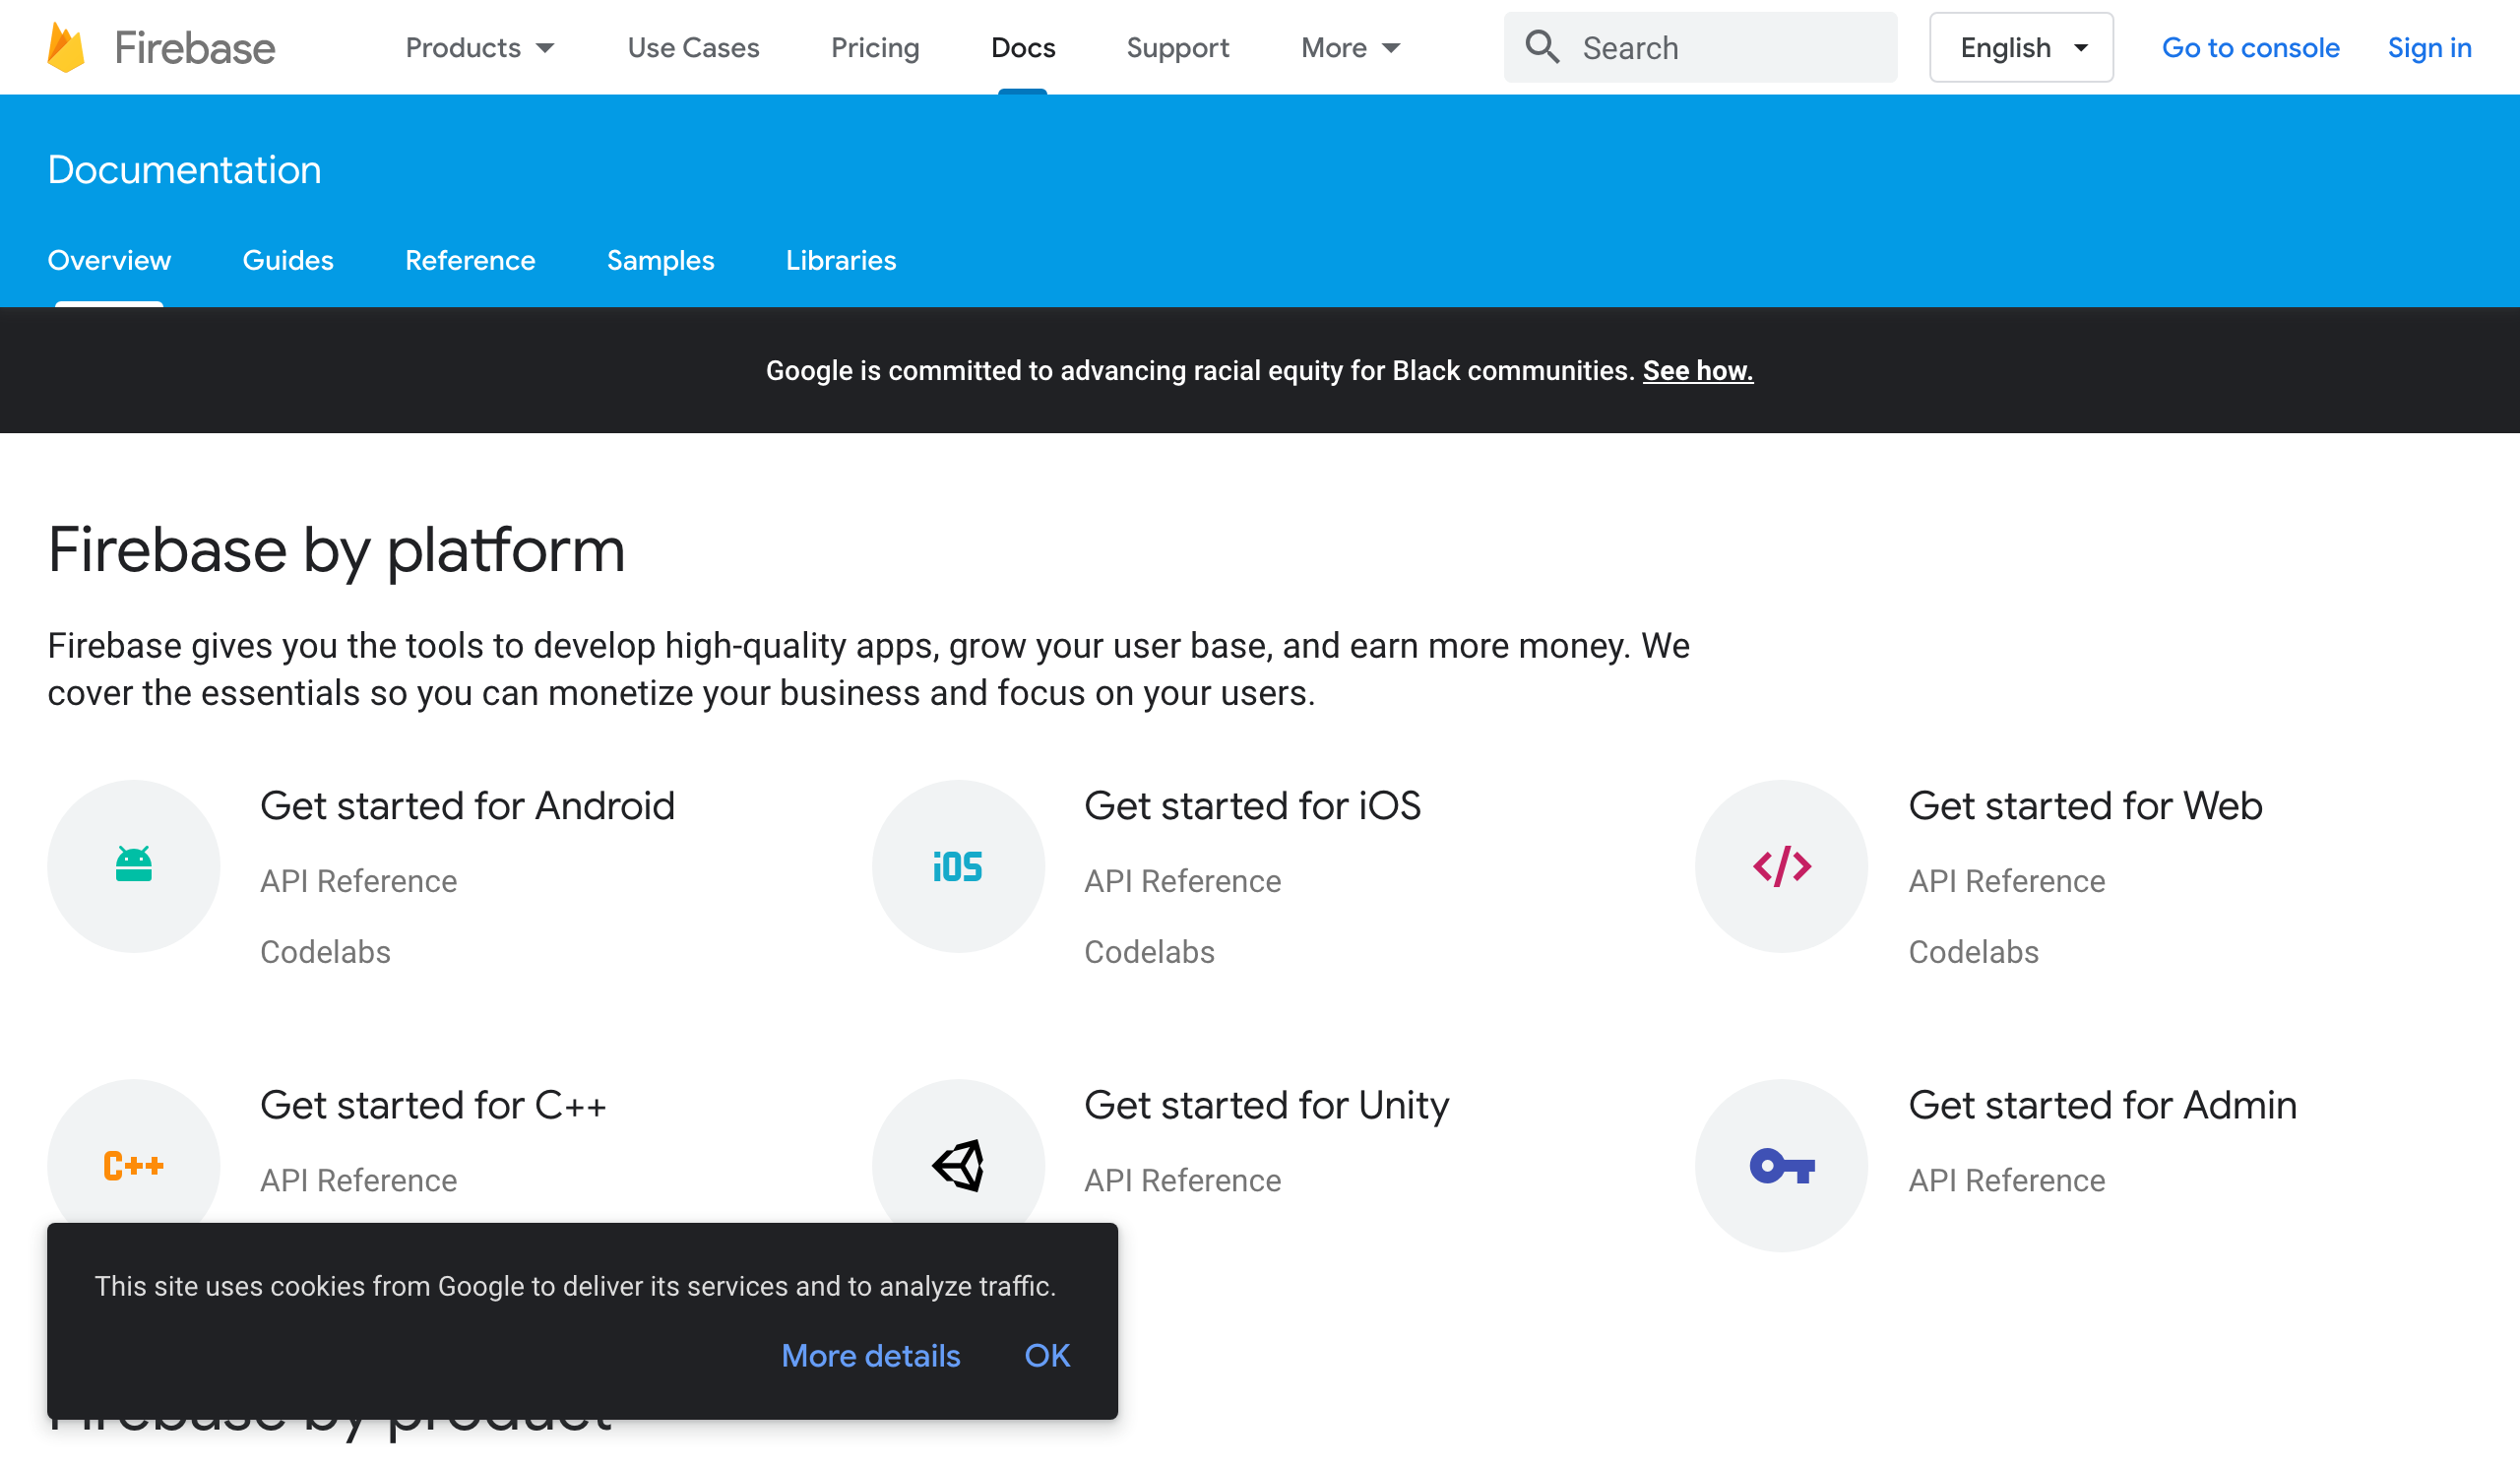Dismiss cookie notice with OK
2520x1467 pixels.
(1047, 1356)
